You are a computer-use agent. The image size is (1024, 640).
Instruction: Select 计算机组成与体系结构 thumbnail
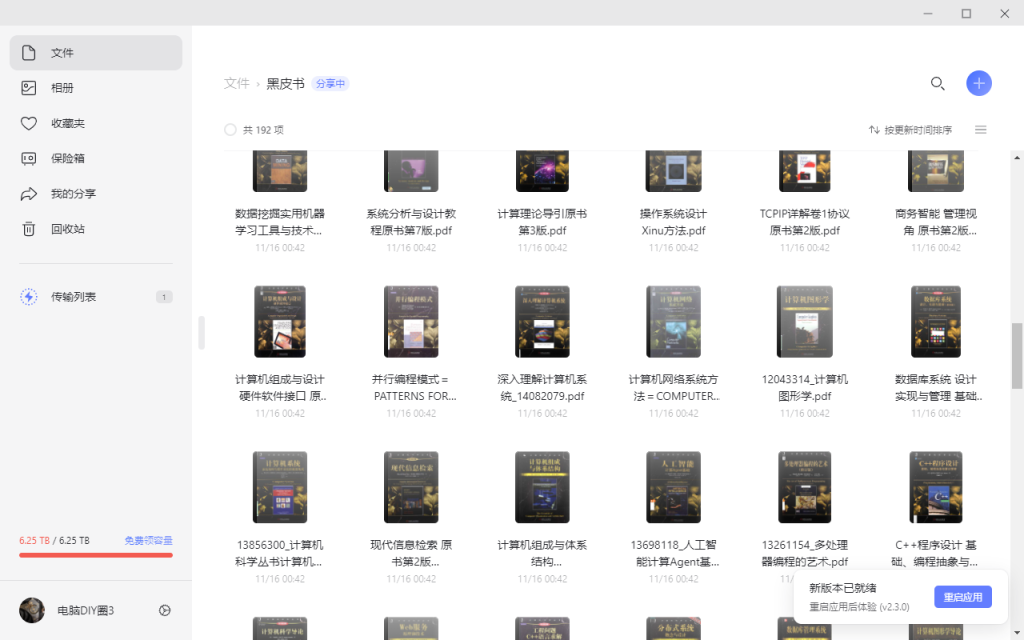542,487
